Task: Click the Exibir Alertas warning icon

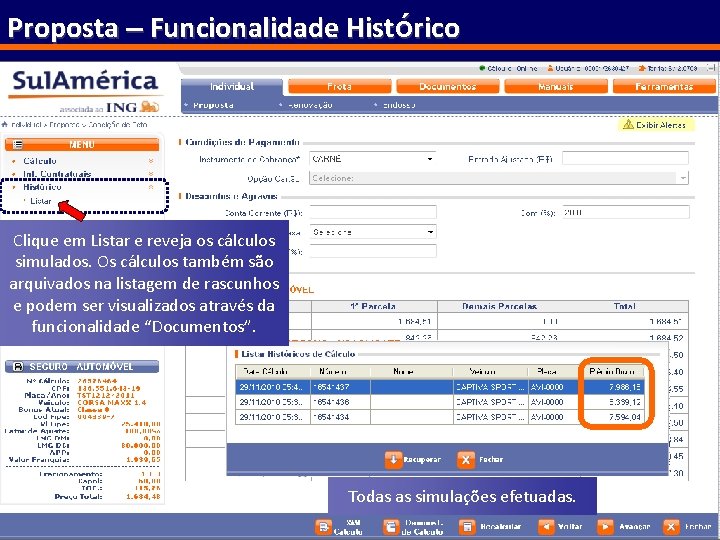Action: pyautogui.click(x=628, y=124)
